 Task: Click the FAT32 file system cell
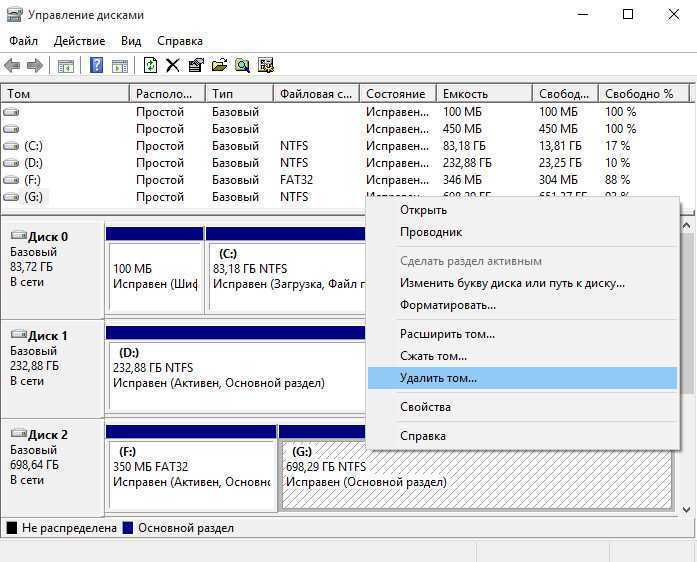(296, 180)
